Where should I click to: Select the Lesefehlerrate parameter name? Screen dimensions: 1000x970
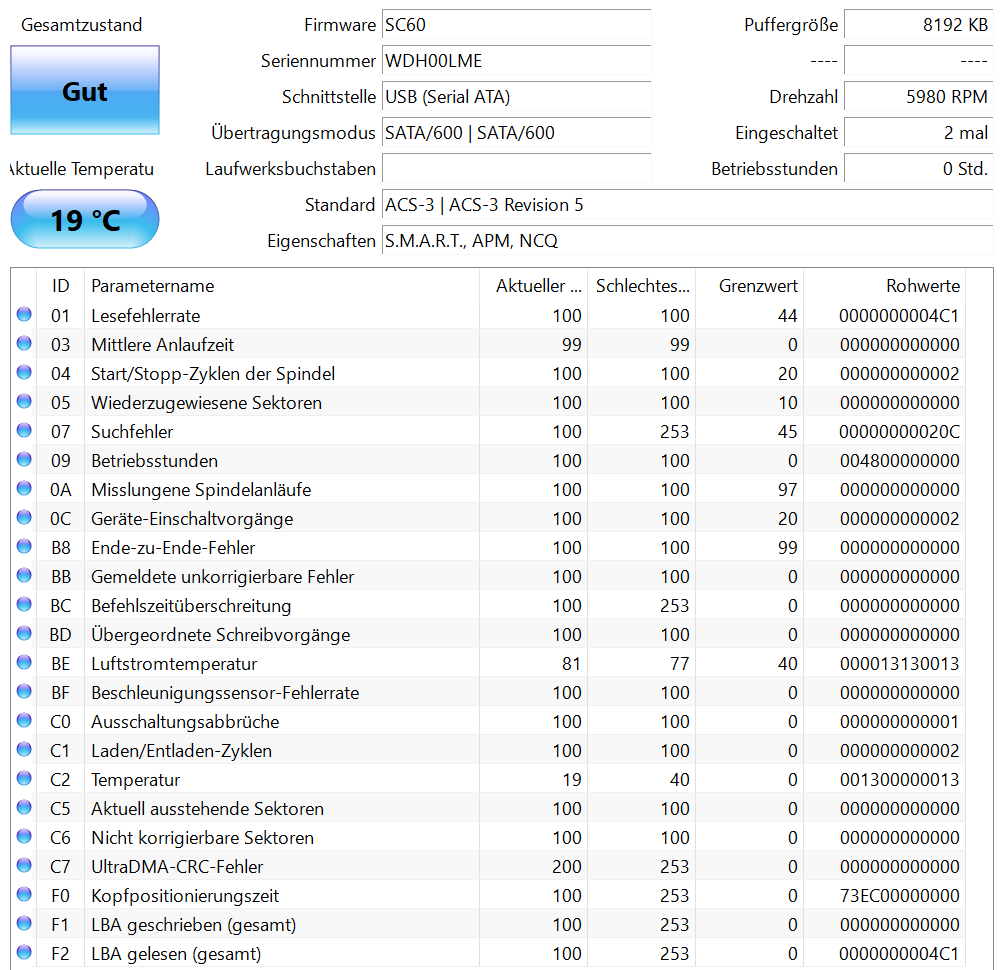click(x=145, y=316)
